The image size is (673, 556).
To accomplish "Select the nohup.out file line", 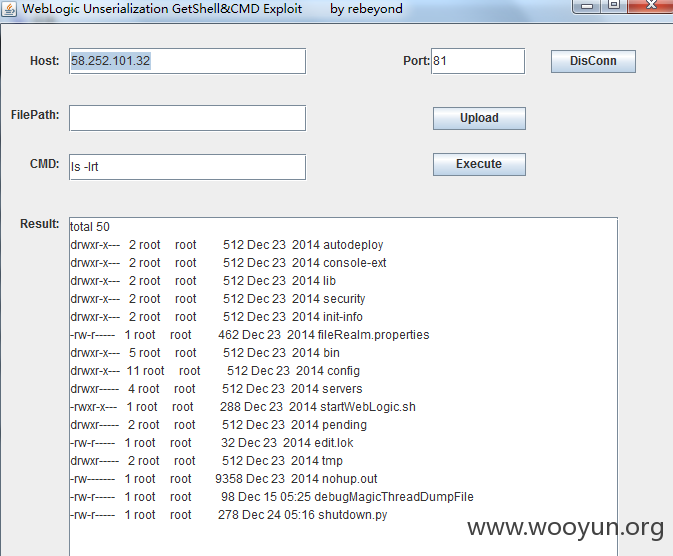I will [x=224, y=479].
